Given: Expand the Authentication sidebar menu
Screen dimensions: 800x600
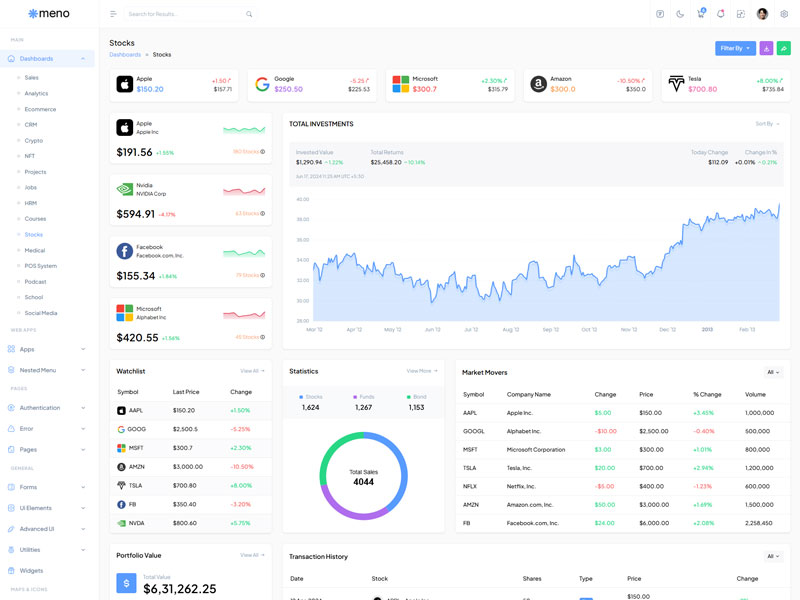Looking at the screenshot, I should coord(40,407).
